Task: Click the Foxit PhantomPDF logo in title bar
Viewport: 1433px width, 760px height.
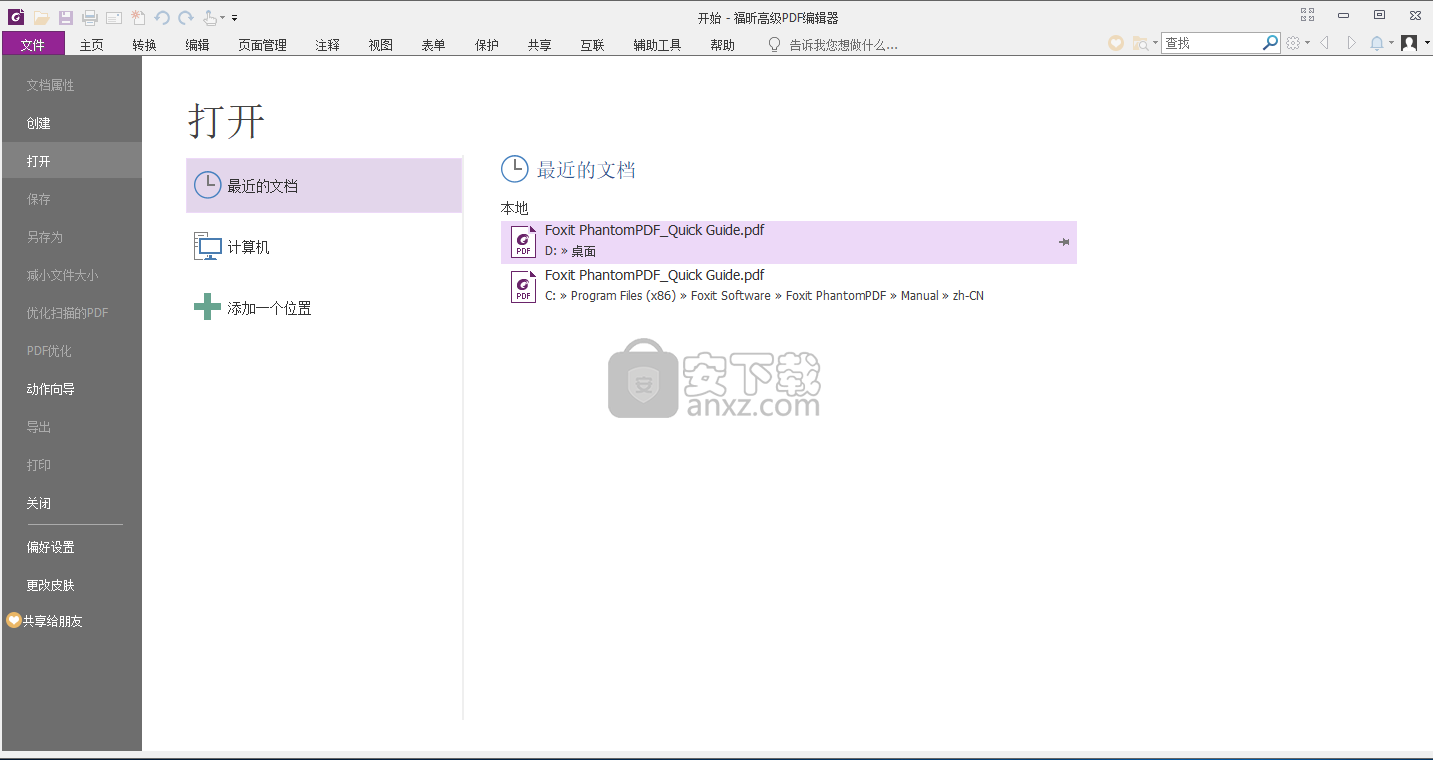Action: coord(16,17)
